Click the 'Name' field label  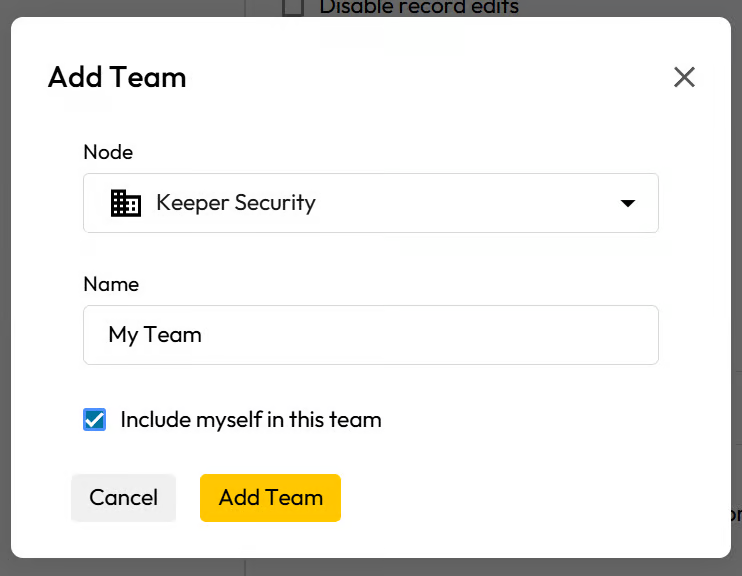coord(111,284)
